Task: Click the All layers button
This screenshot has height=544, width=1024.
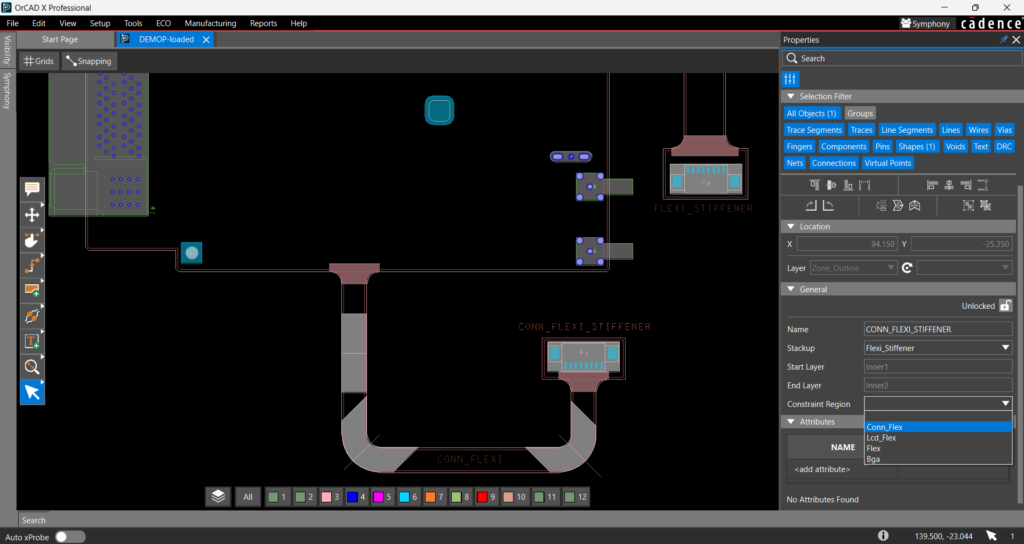Action: click(248, 497)
